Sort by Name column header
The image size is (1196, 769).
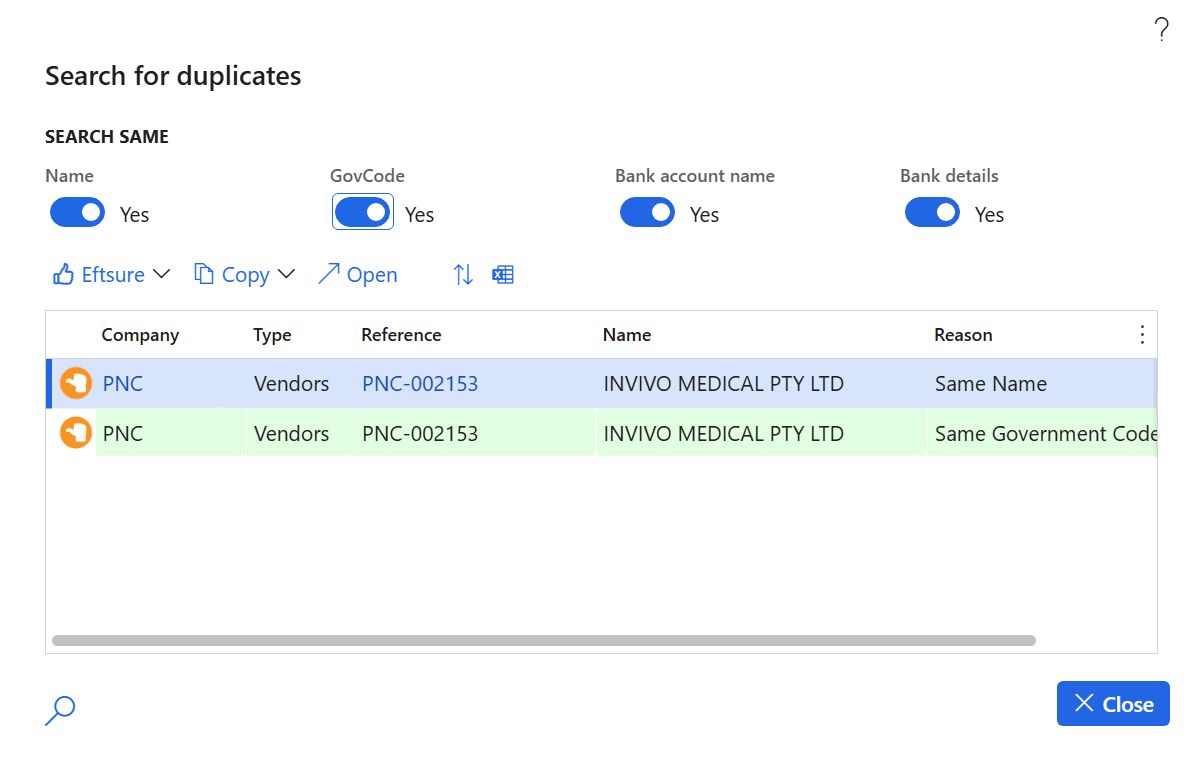tap(627, 335)
